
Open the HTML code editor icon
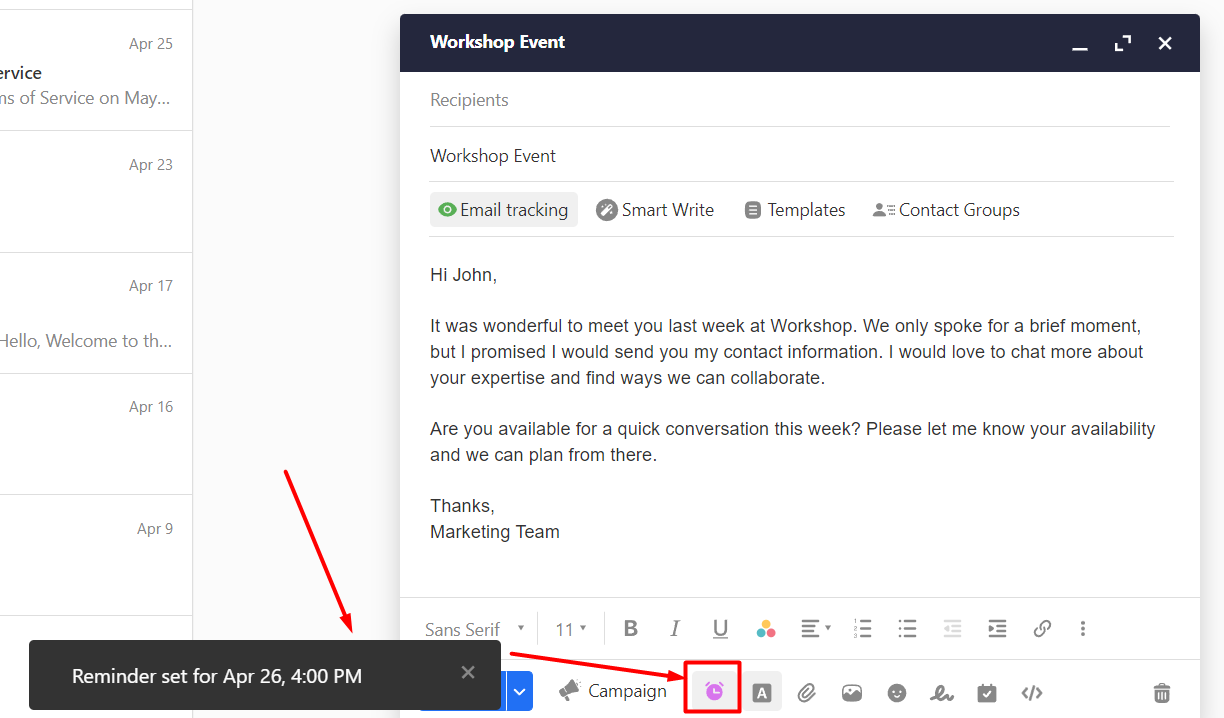[x=1032, y=692]
